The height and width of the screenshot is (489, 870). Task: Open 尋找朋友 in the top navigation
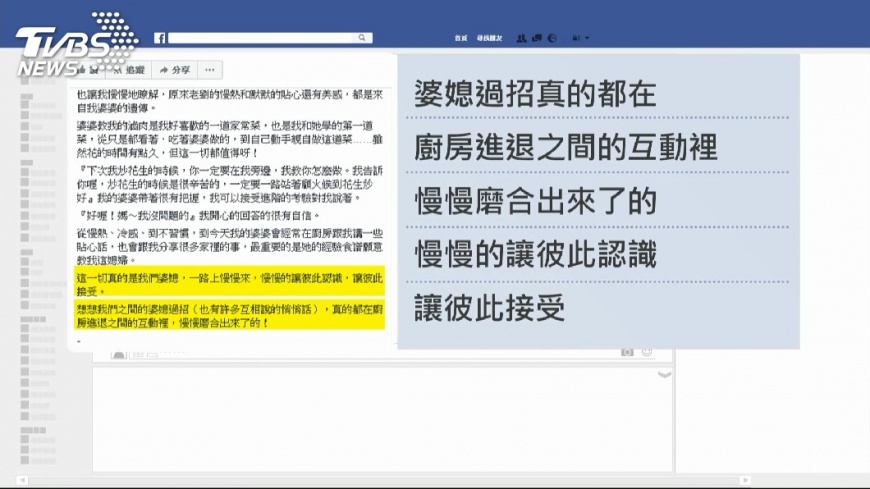(x=489, y=38)
